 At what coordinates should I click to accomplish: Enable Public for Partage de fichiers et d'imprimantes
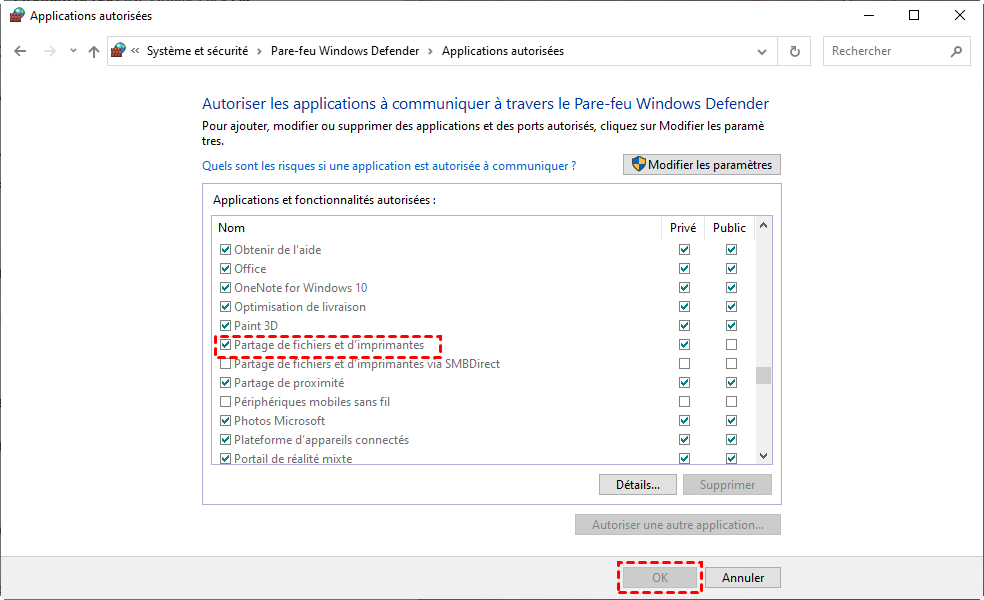tap(731, 345)
